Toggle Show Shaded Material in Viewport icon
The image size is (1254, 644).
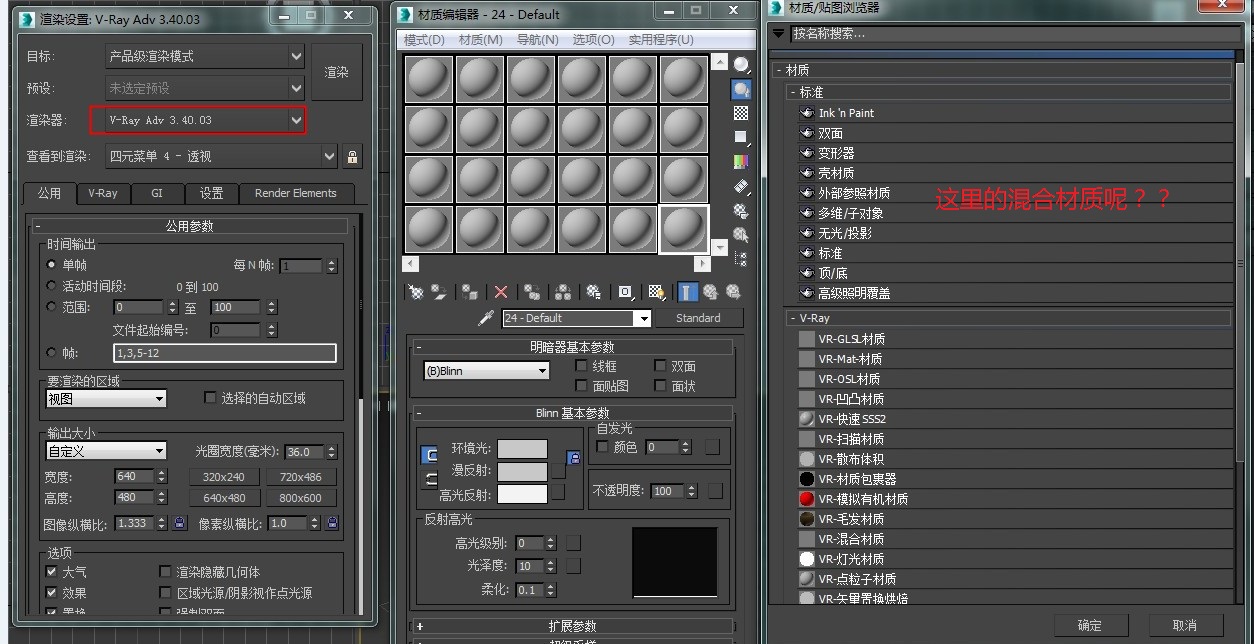[656, 292]
